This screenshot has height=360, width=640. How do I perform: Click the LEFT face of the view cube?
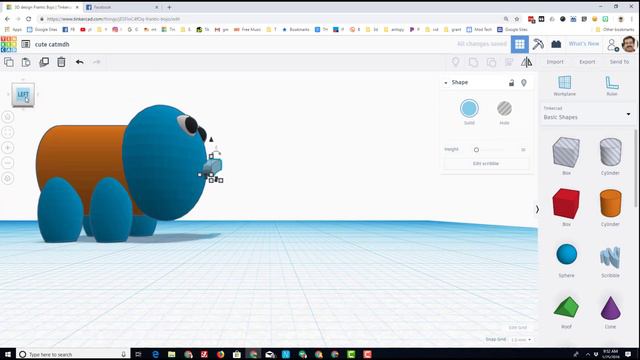23,94
